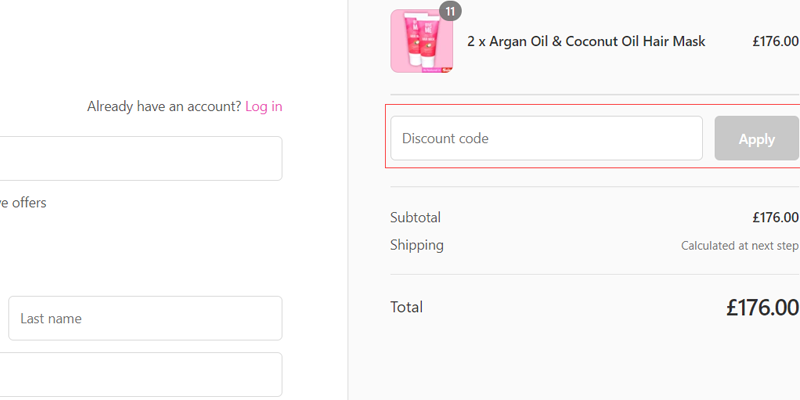Viewport: 800px width, 400px height.
Task: Select the large Total amount £176.00
Action: pos(762,308)
